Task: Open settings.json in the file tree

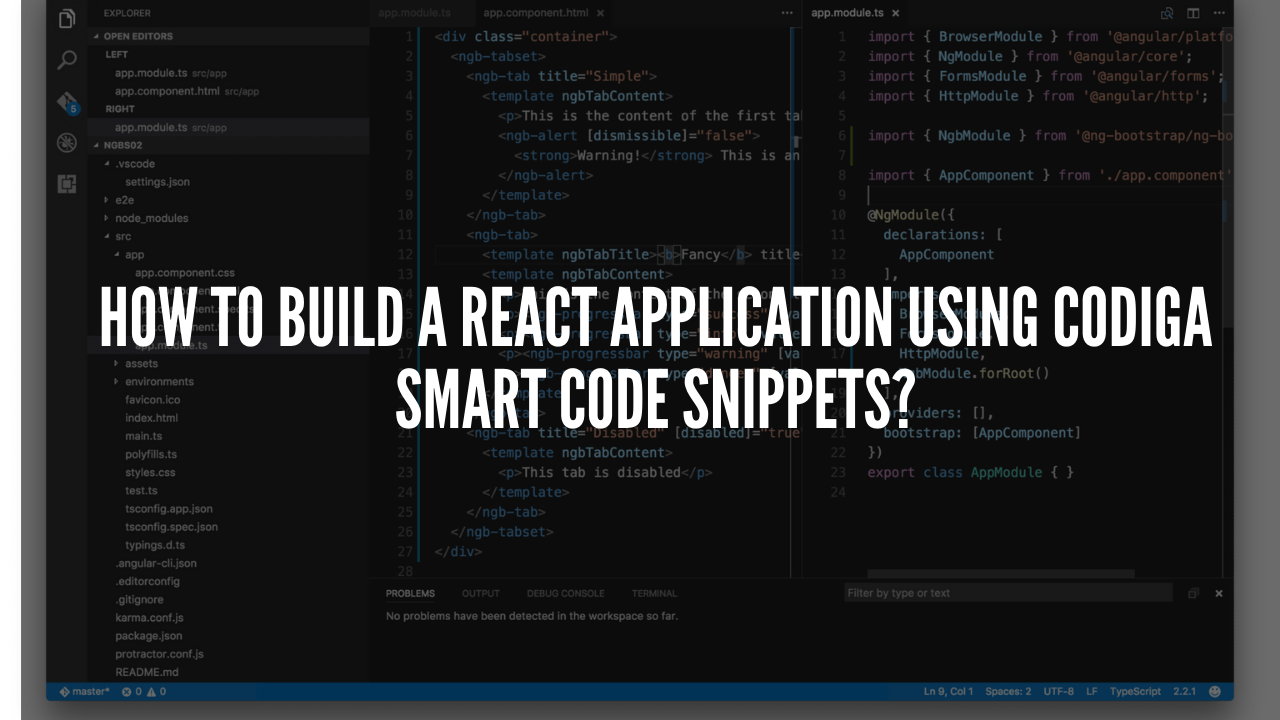Action: click(157, 182)
